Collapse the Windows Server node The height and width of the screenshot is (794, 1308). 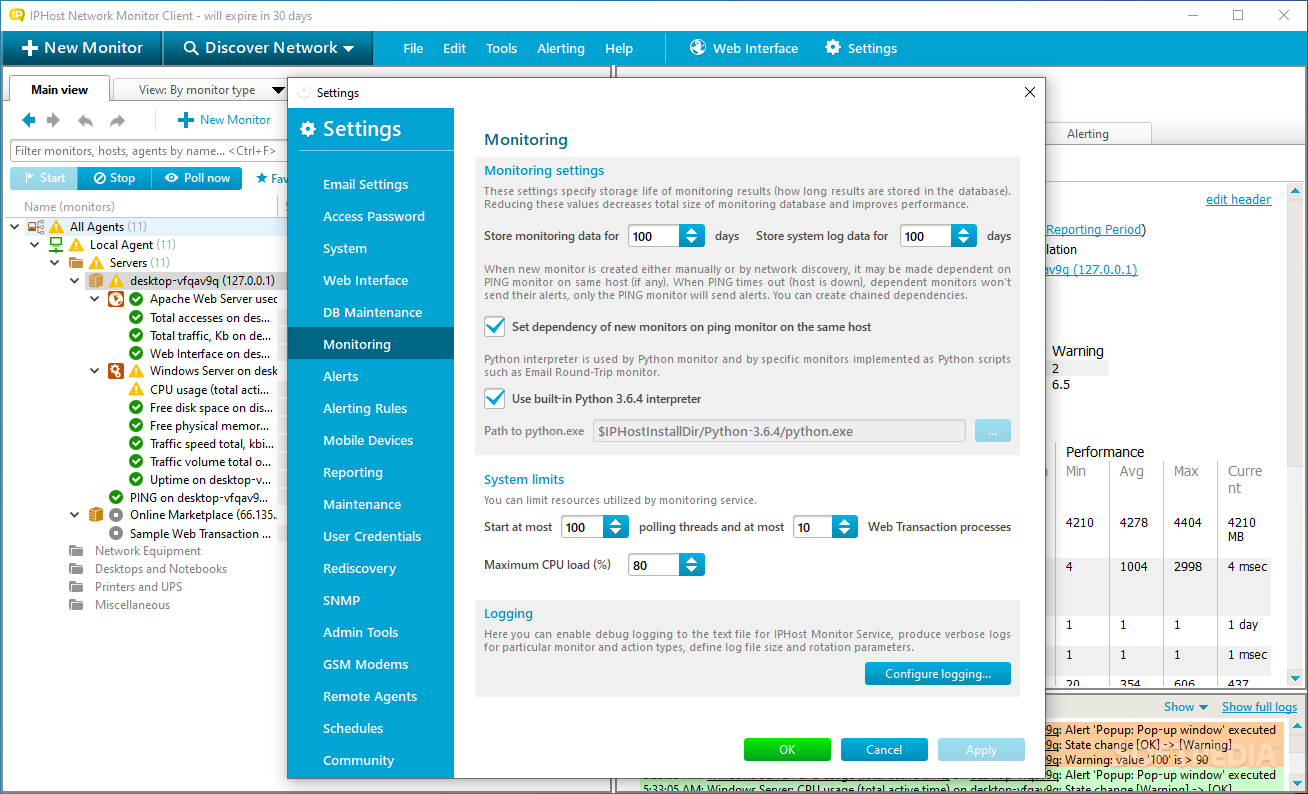[95, 371]
